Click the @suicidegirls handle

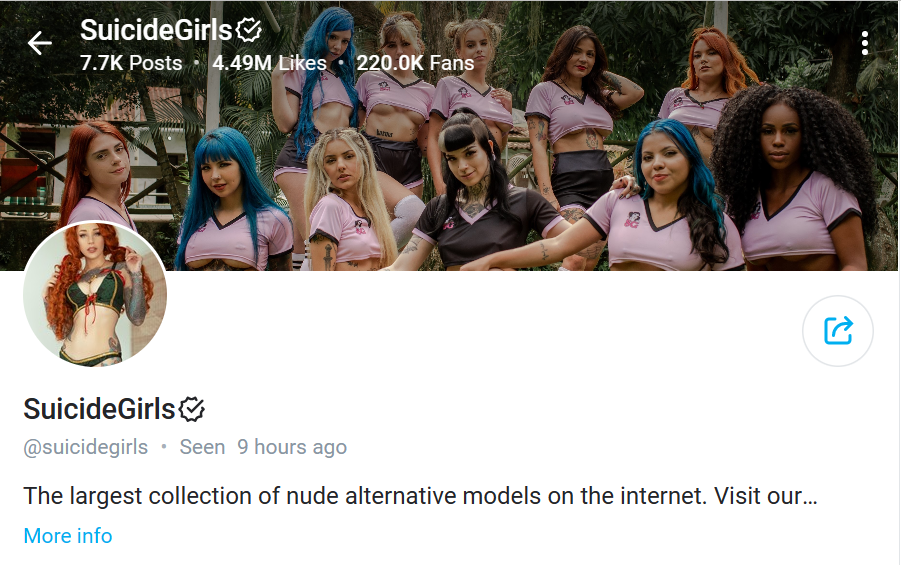[86, 447]
